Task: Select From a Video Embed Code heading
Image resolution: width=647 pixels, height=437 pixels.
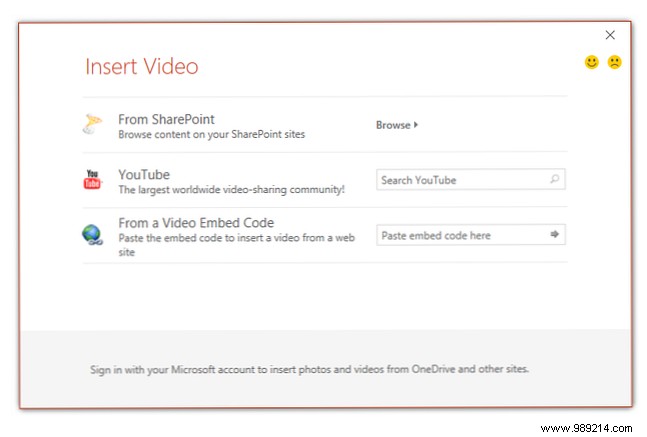Action: click(x=196, y=223)
